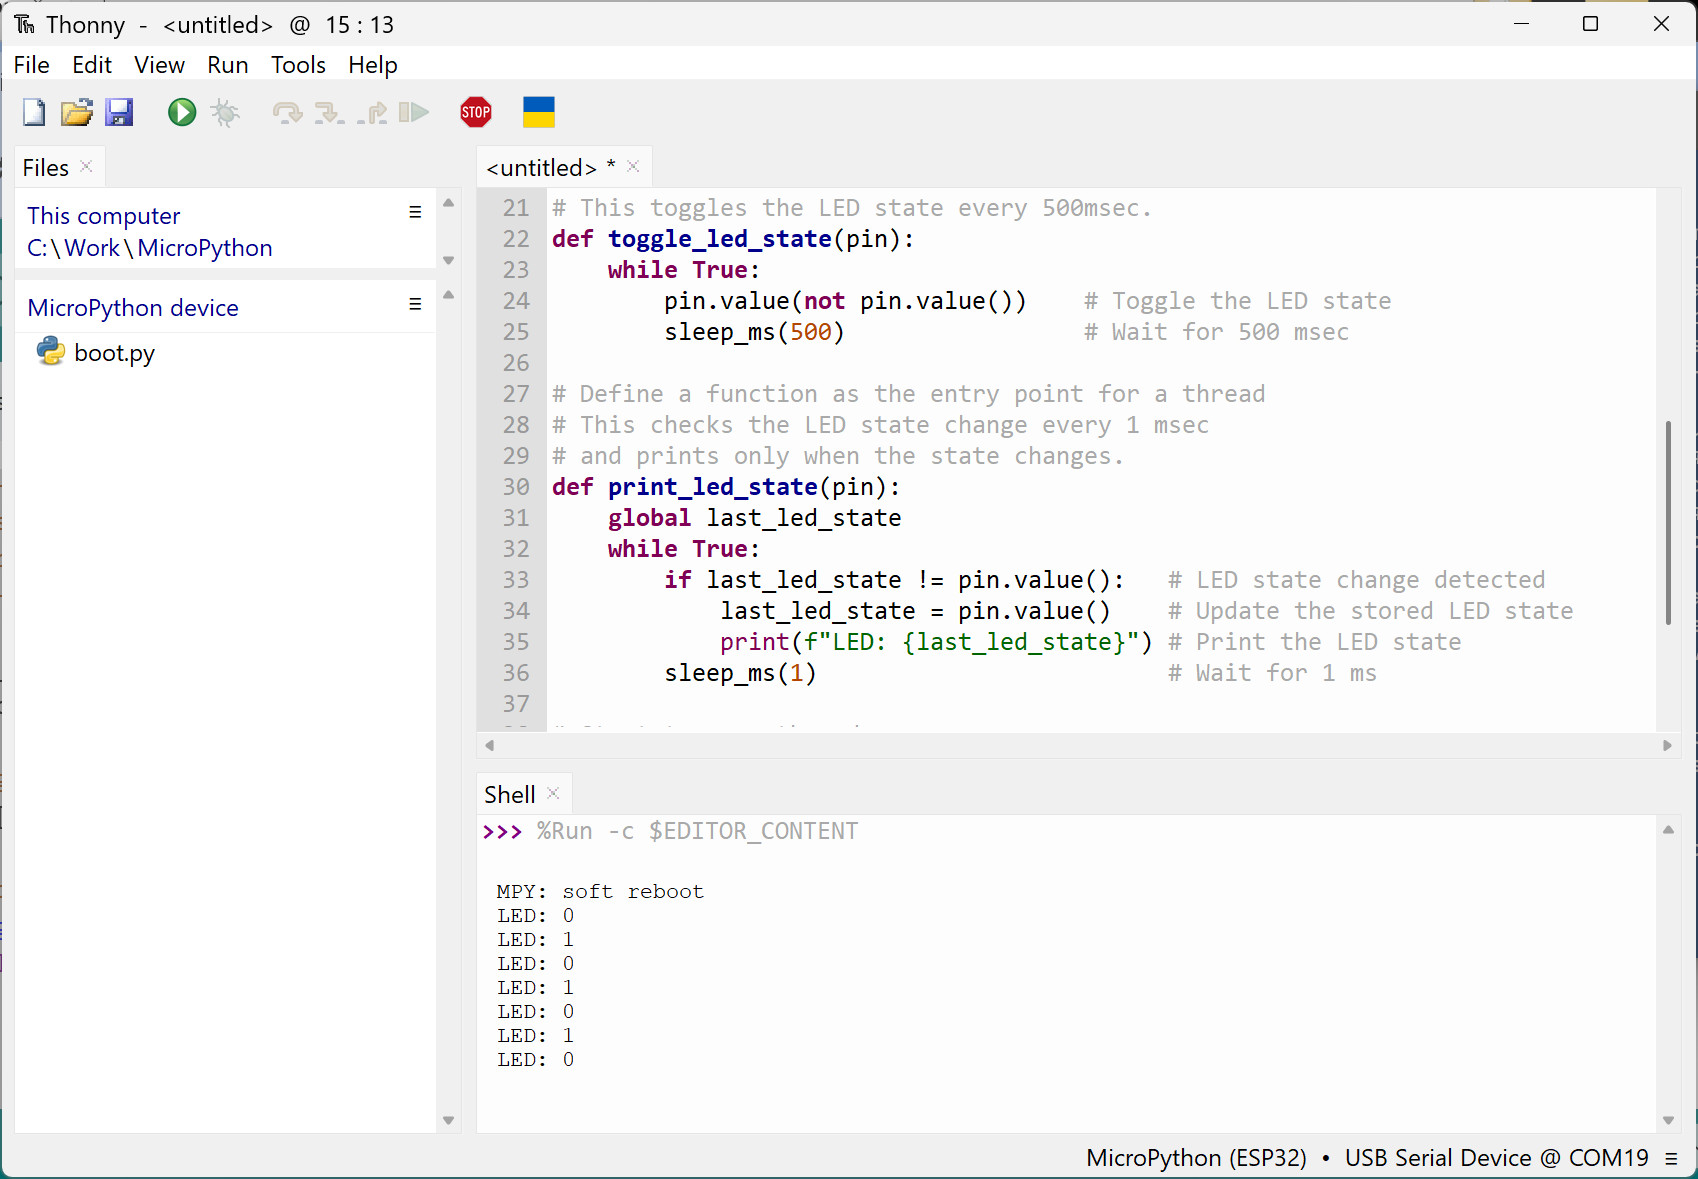Viewport: 1698px width, 1179px height.
Task: Click the MPY: soft reboot shell output
Action: 600,891
